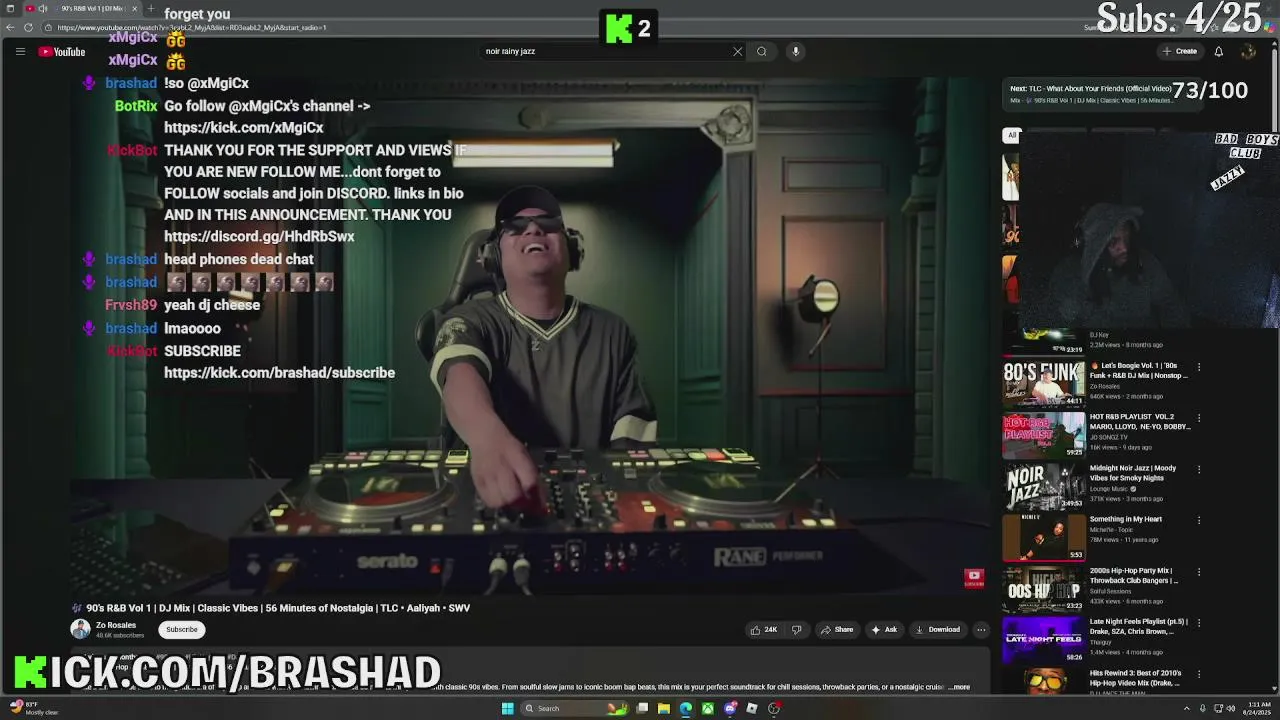
Task: Open options for 2000s Hip-Hop Party Mix
Action: (x=1199, y=571)
